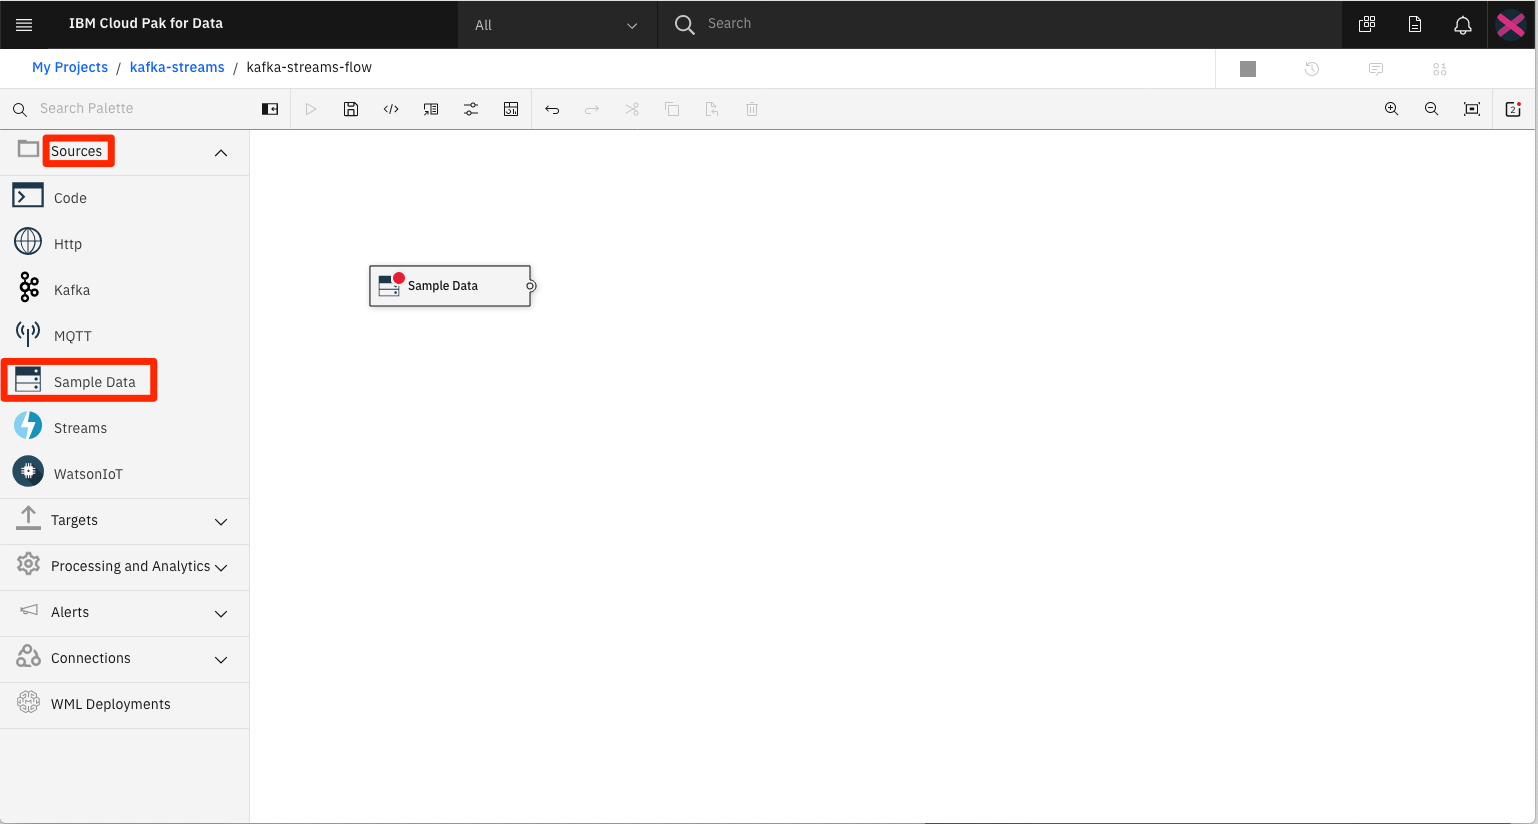
Task: Select the Sample Data node on canvas
Action: (449, 286)
